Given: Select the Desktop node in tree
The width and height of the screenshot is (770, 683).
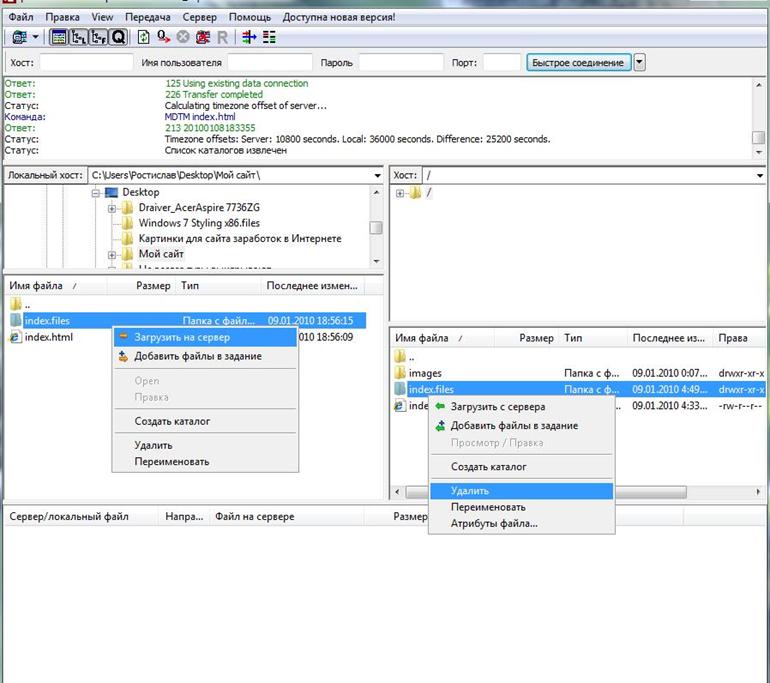Looking at the screenshot, I should coord(140,192).
